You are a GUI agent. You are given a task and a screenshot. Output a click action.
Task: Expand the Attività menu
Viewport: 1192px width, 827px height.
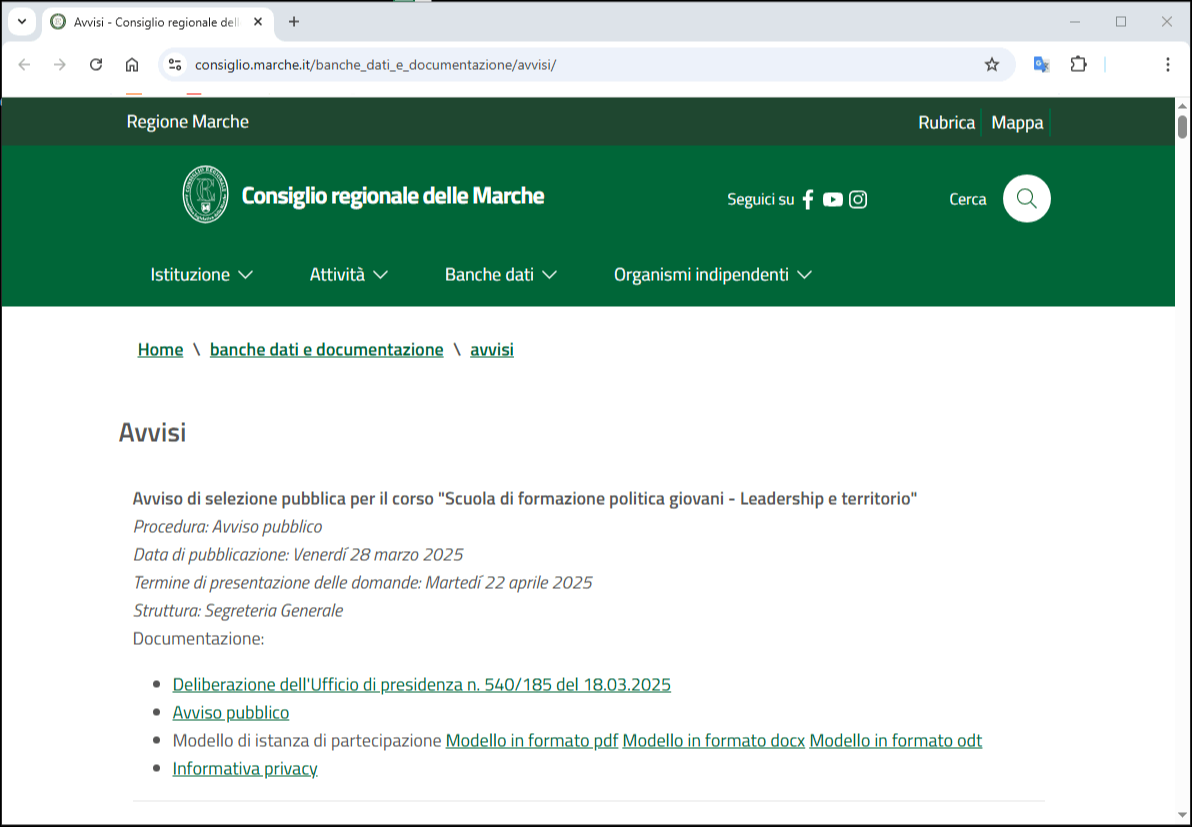349,274
